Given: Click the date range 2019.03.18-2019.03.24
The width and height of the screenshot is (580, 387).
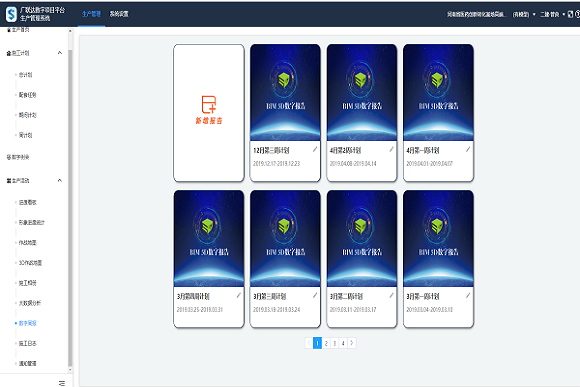Looking at the screenshot, I should pos(277,310).
